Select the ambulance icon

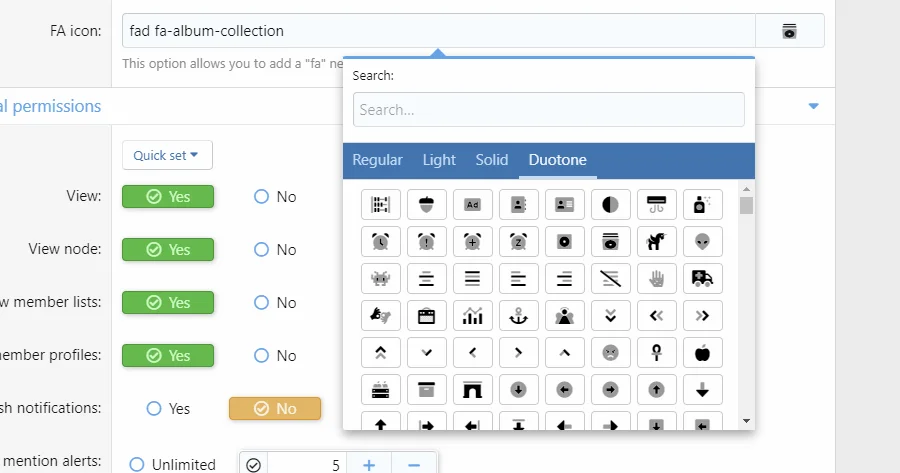click(702, 278)
